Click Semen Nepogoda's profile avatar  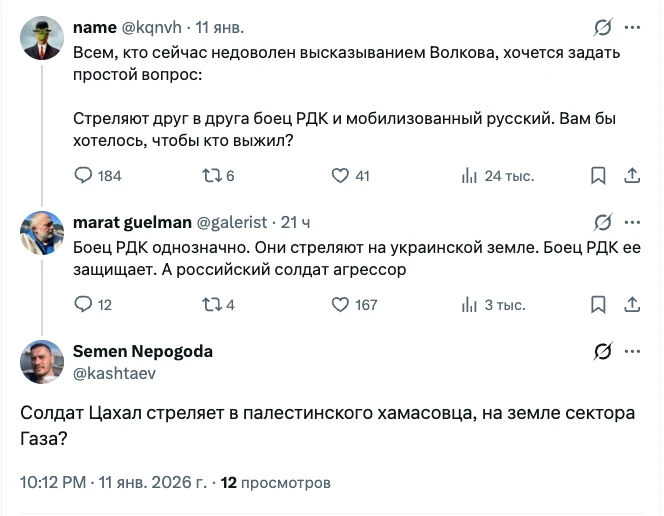click(x=42, y=362)
